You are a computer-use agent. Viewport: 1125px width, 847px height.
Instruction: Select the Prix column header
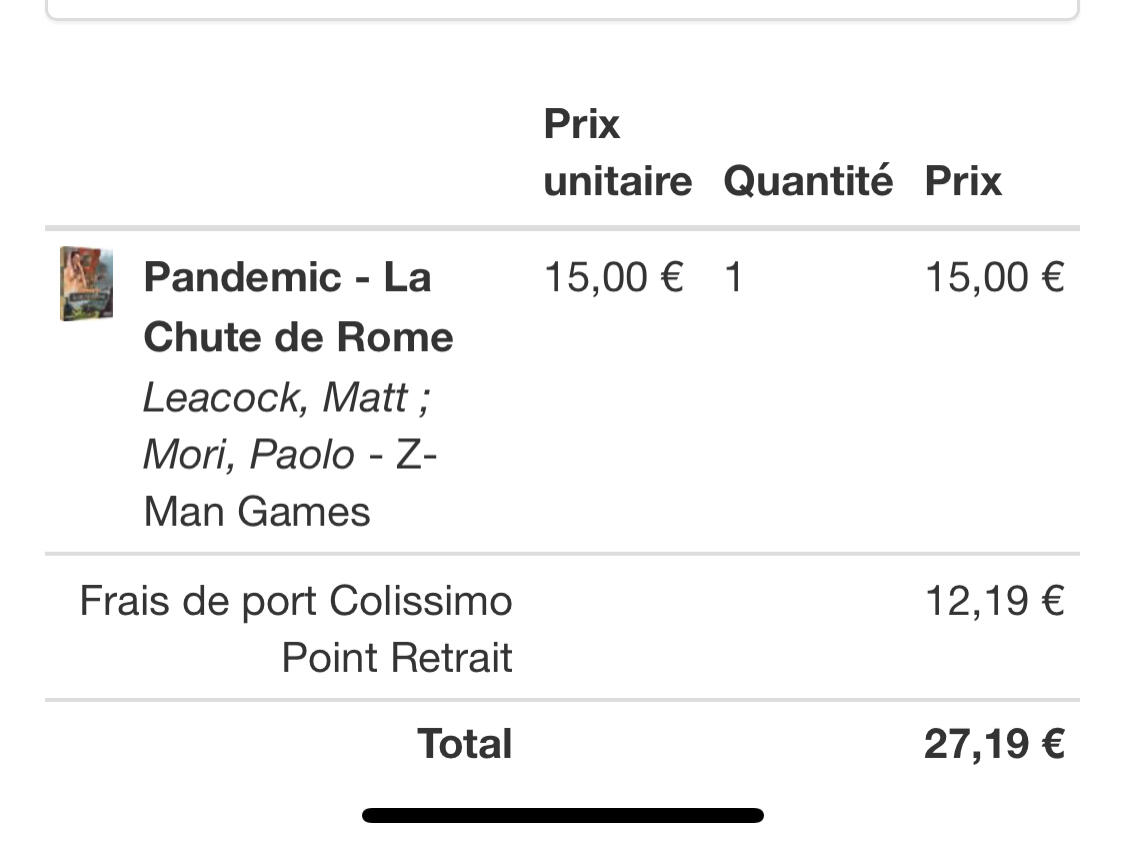963,180
